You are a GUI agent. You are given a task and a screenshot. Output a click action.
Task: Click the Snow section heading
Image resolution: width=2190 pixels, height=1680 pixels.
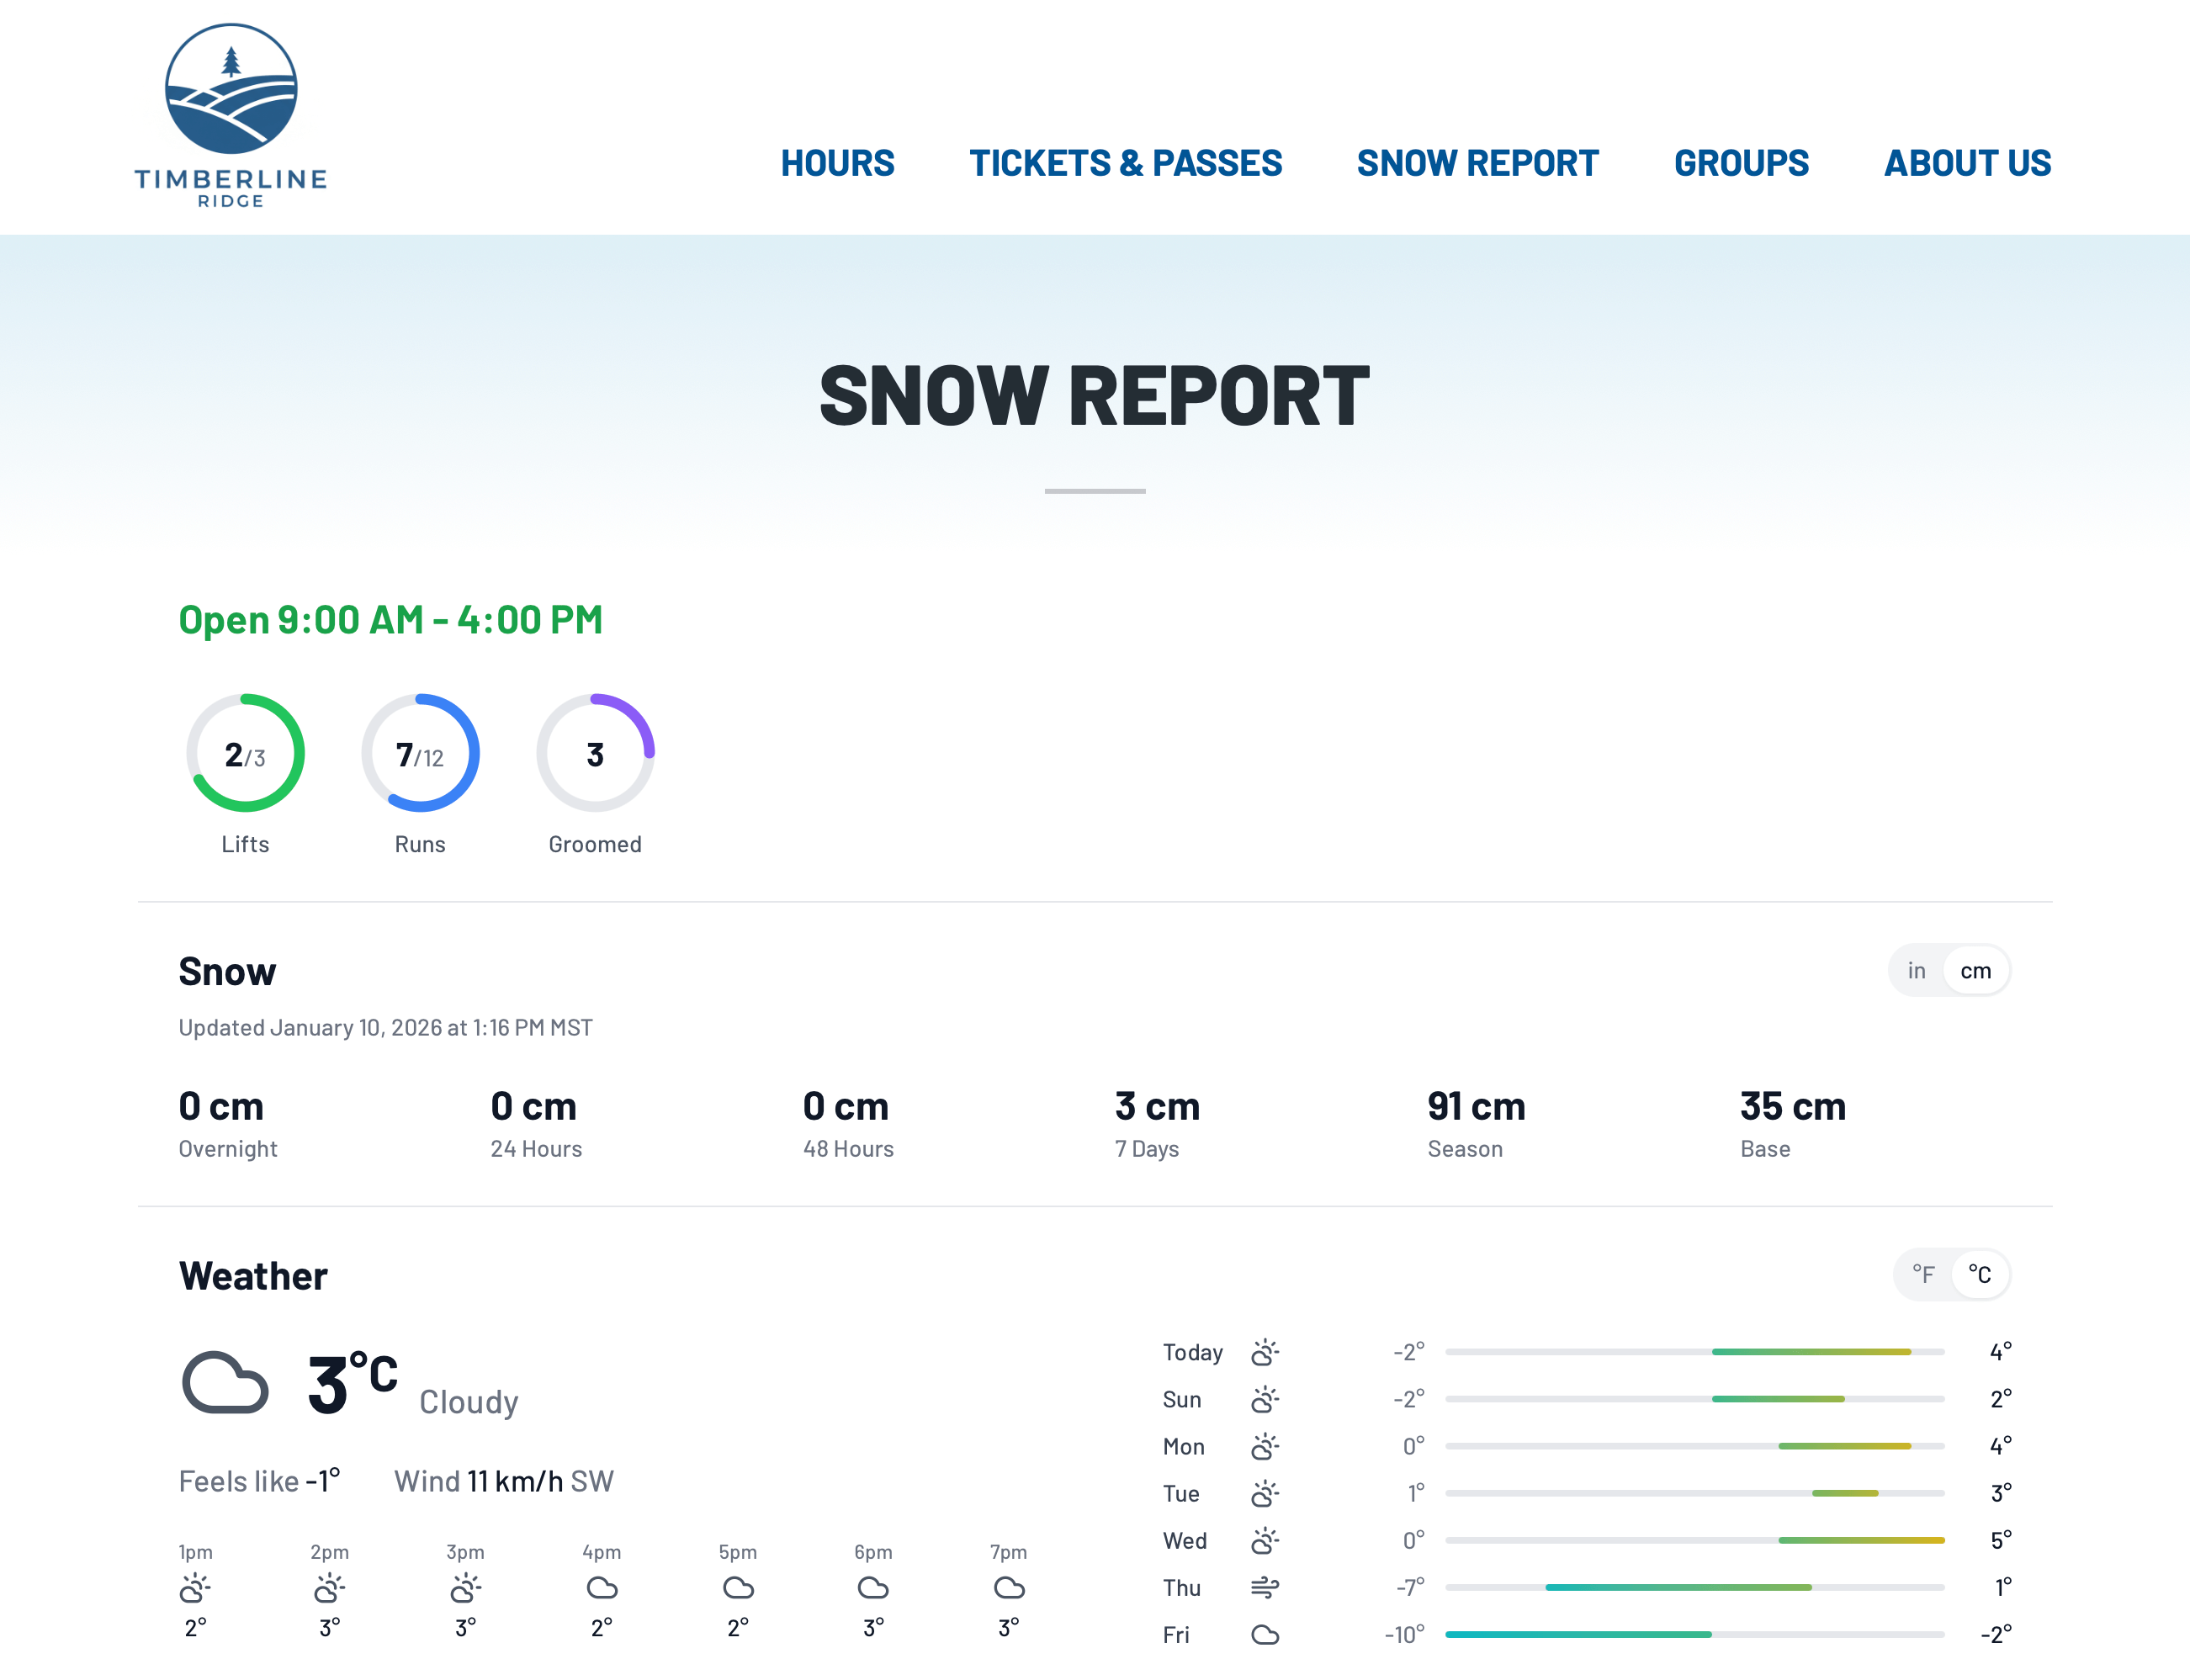(x=227, y=971)
